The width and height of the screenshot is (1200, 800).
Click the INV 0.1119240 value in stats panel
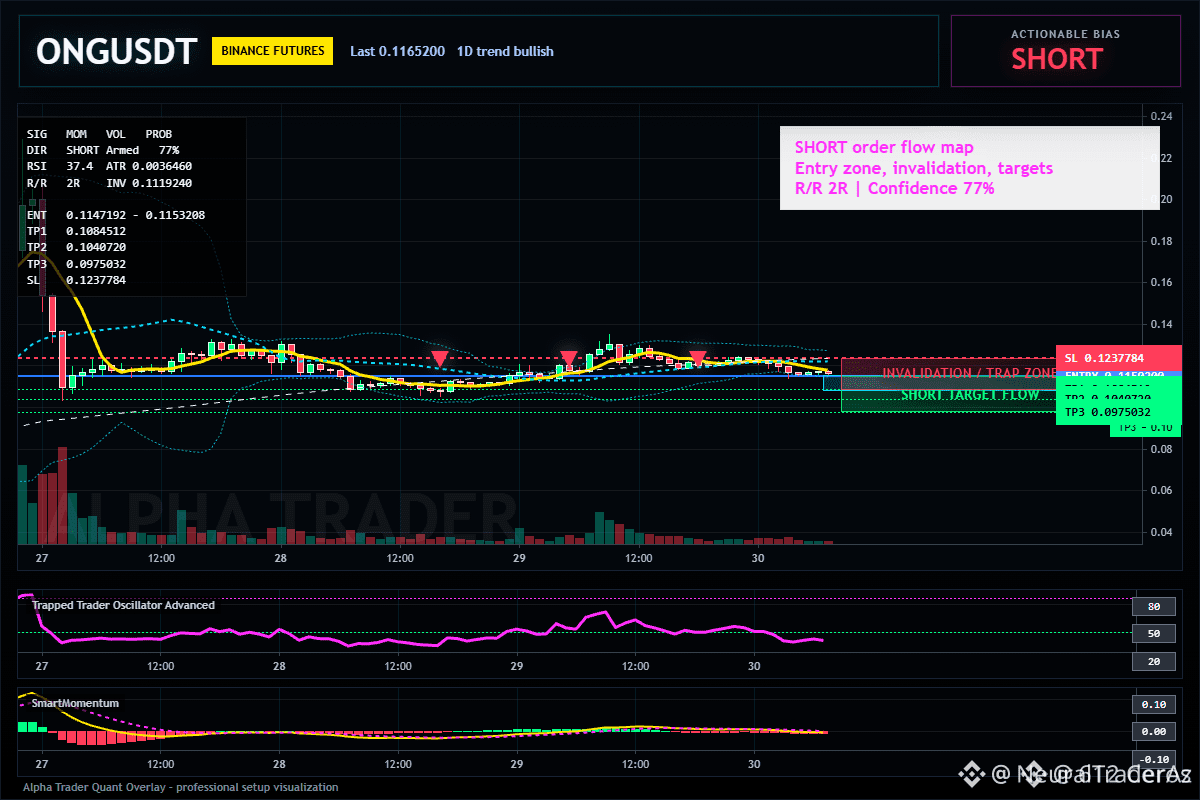click(x=149, y=183)
